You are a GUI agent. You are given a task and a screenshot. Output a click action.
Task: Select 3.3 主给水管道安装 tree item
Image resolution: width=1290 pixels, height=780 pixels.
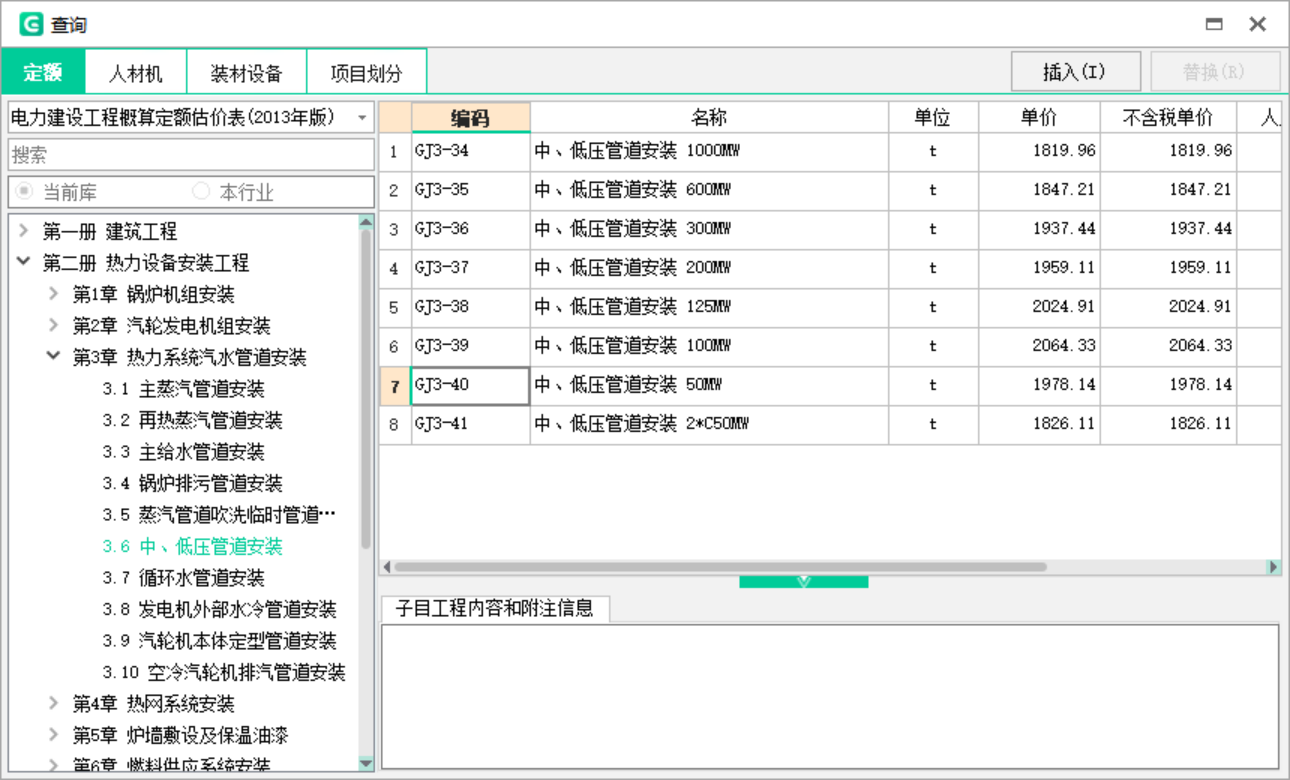click(x=183, y=451)
